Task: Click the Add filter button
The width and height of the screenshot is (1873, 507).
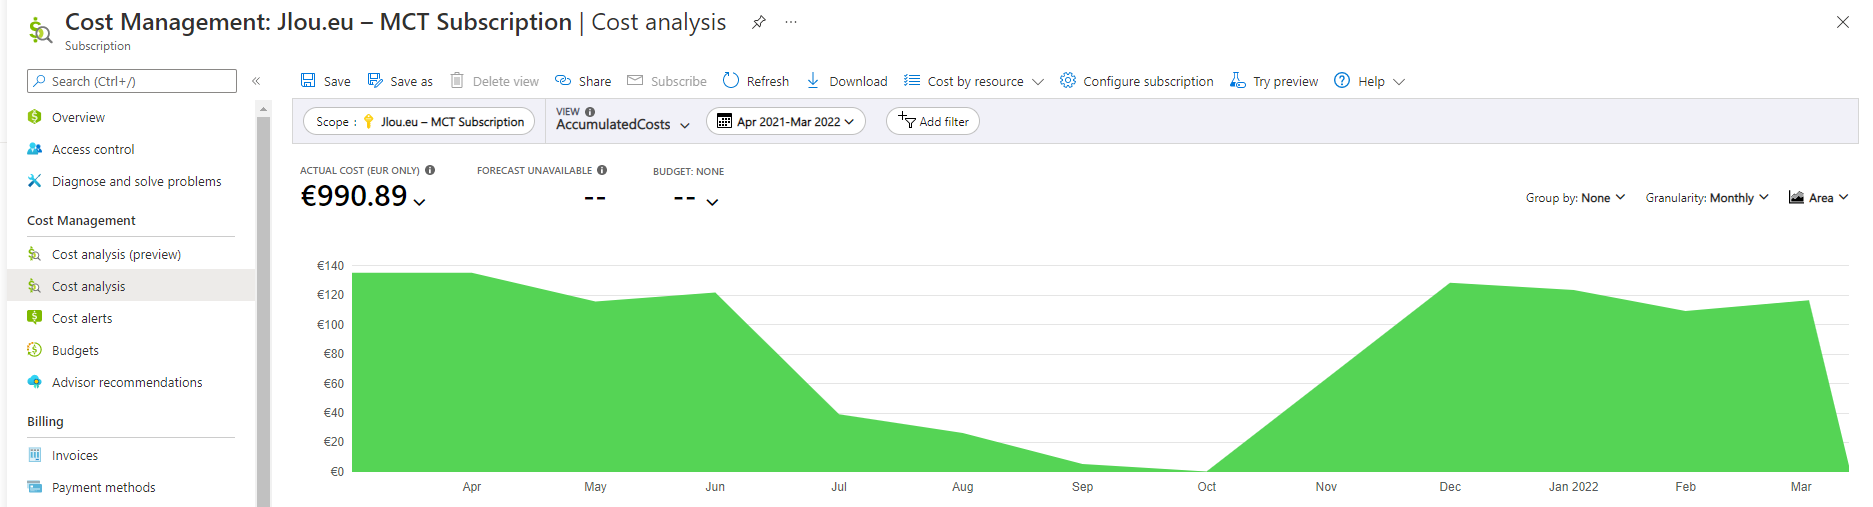Action: (933, 121)
